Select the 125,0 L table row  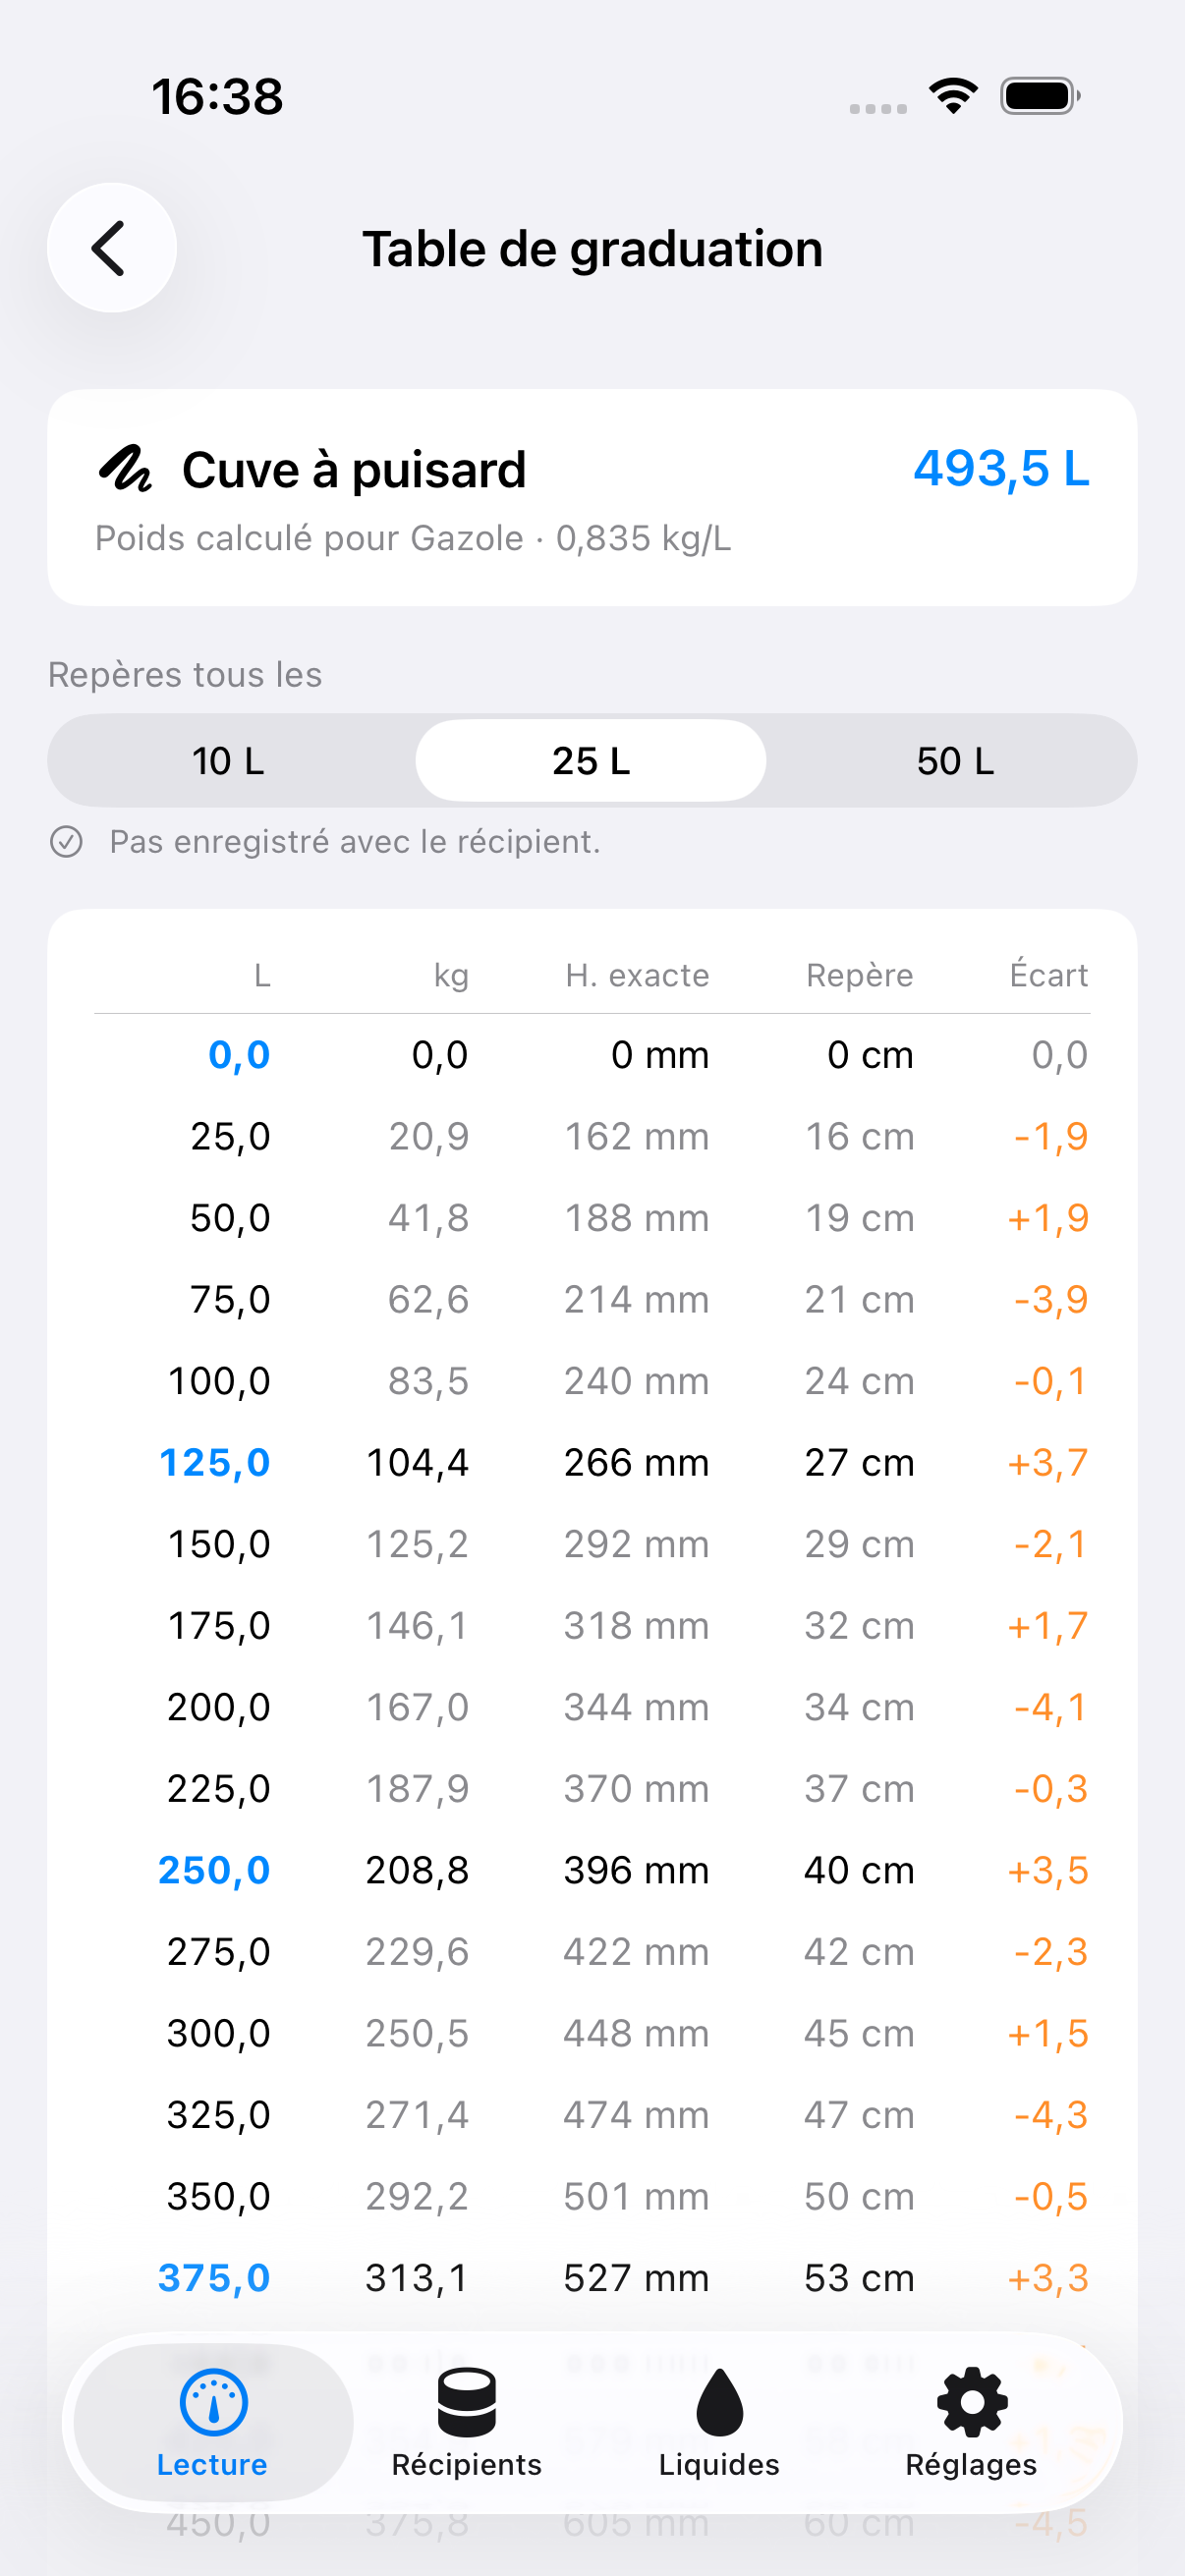pyautogui.click(x=592, y=1463)
